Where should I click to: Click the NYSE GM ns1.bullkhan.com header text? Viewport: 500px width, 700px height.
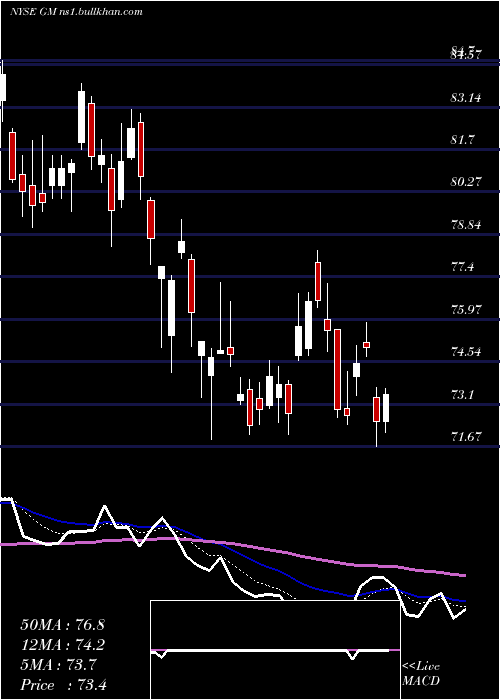click(x=76, y=12)
